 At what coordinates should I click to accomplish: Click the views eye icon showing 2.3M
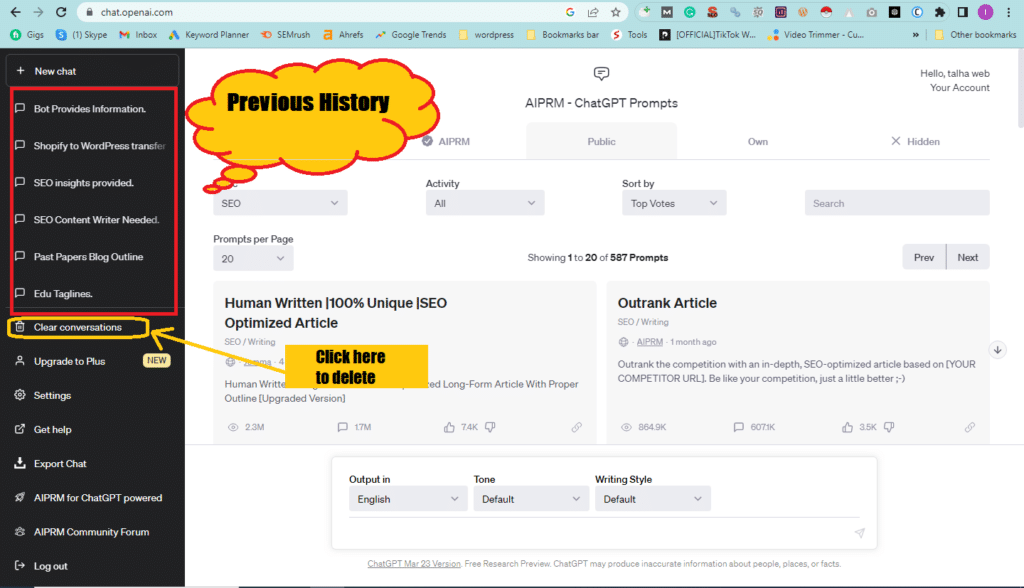point(232,427)
